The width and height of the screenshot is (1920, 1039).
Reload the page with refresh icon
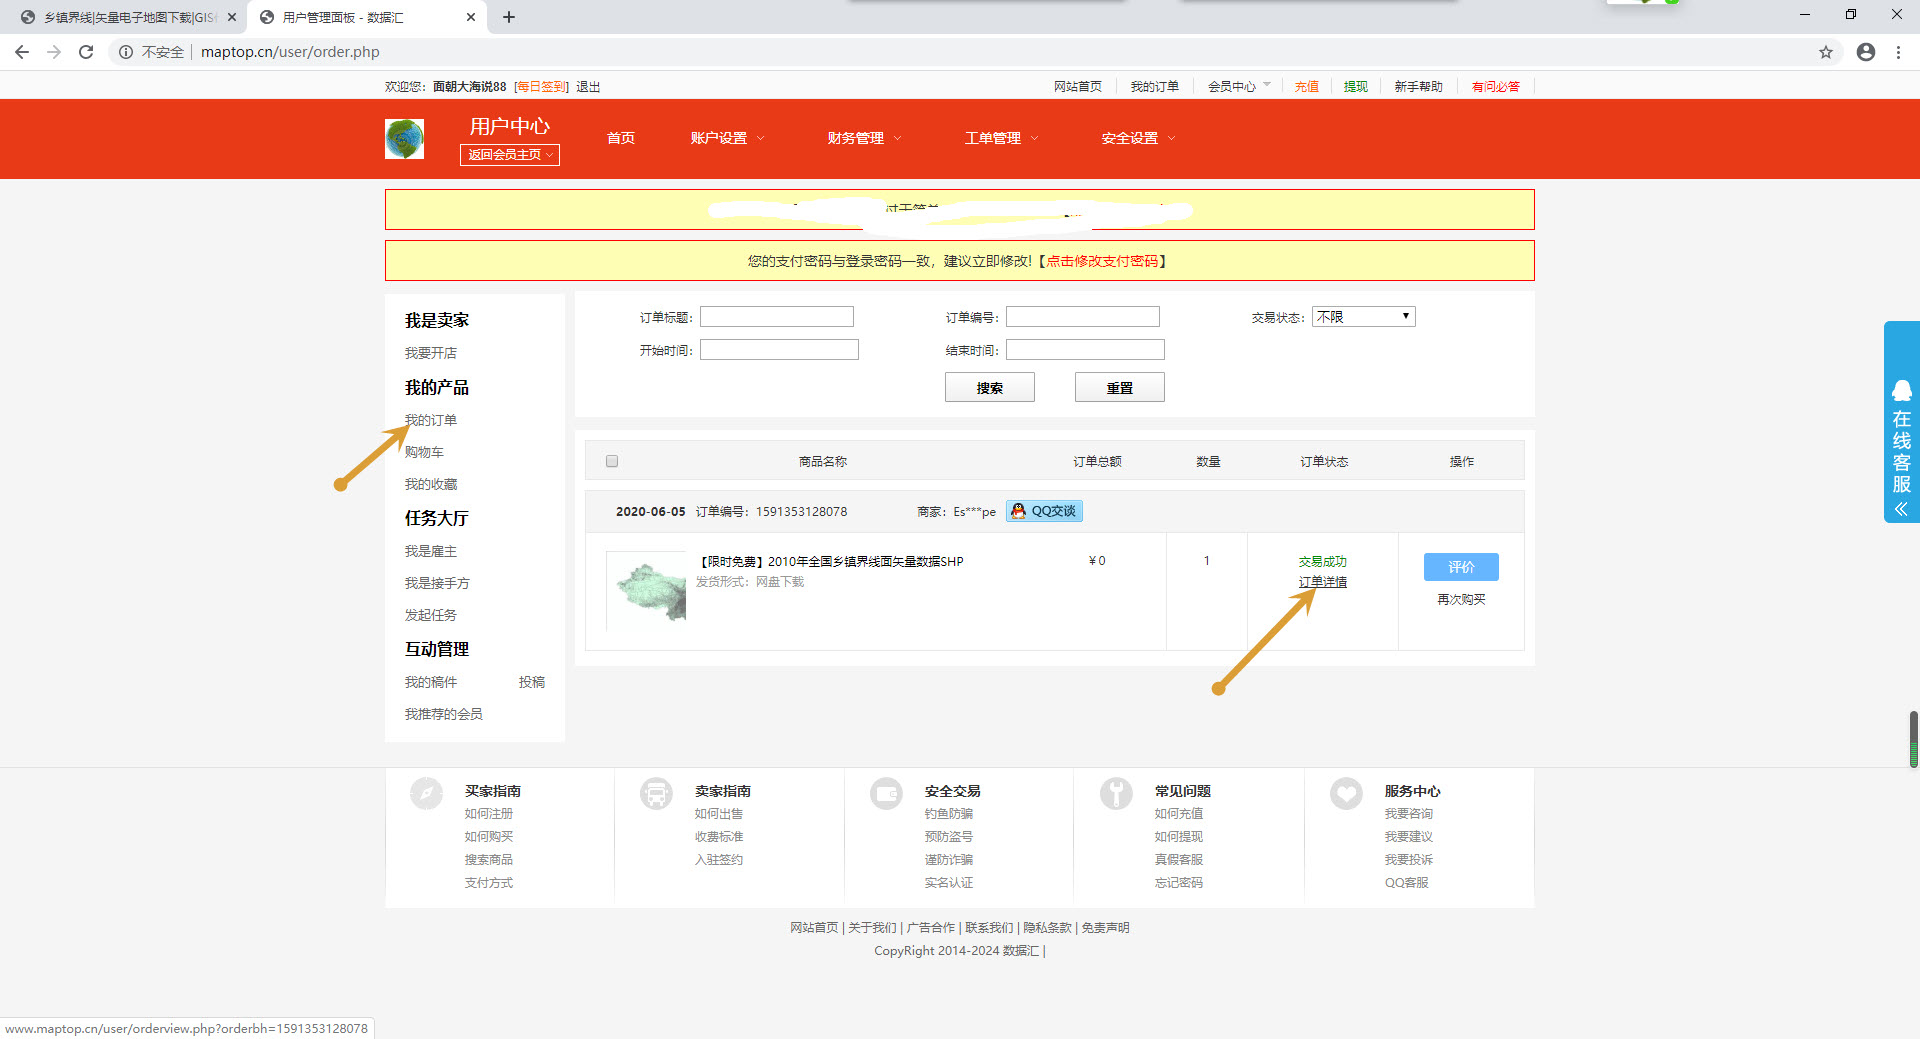[x=86, y=52]
